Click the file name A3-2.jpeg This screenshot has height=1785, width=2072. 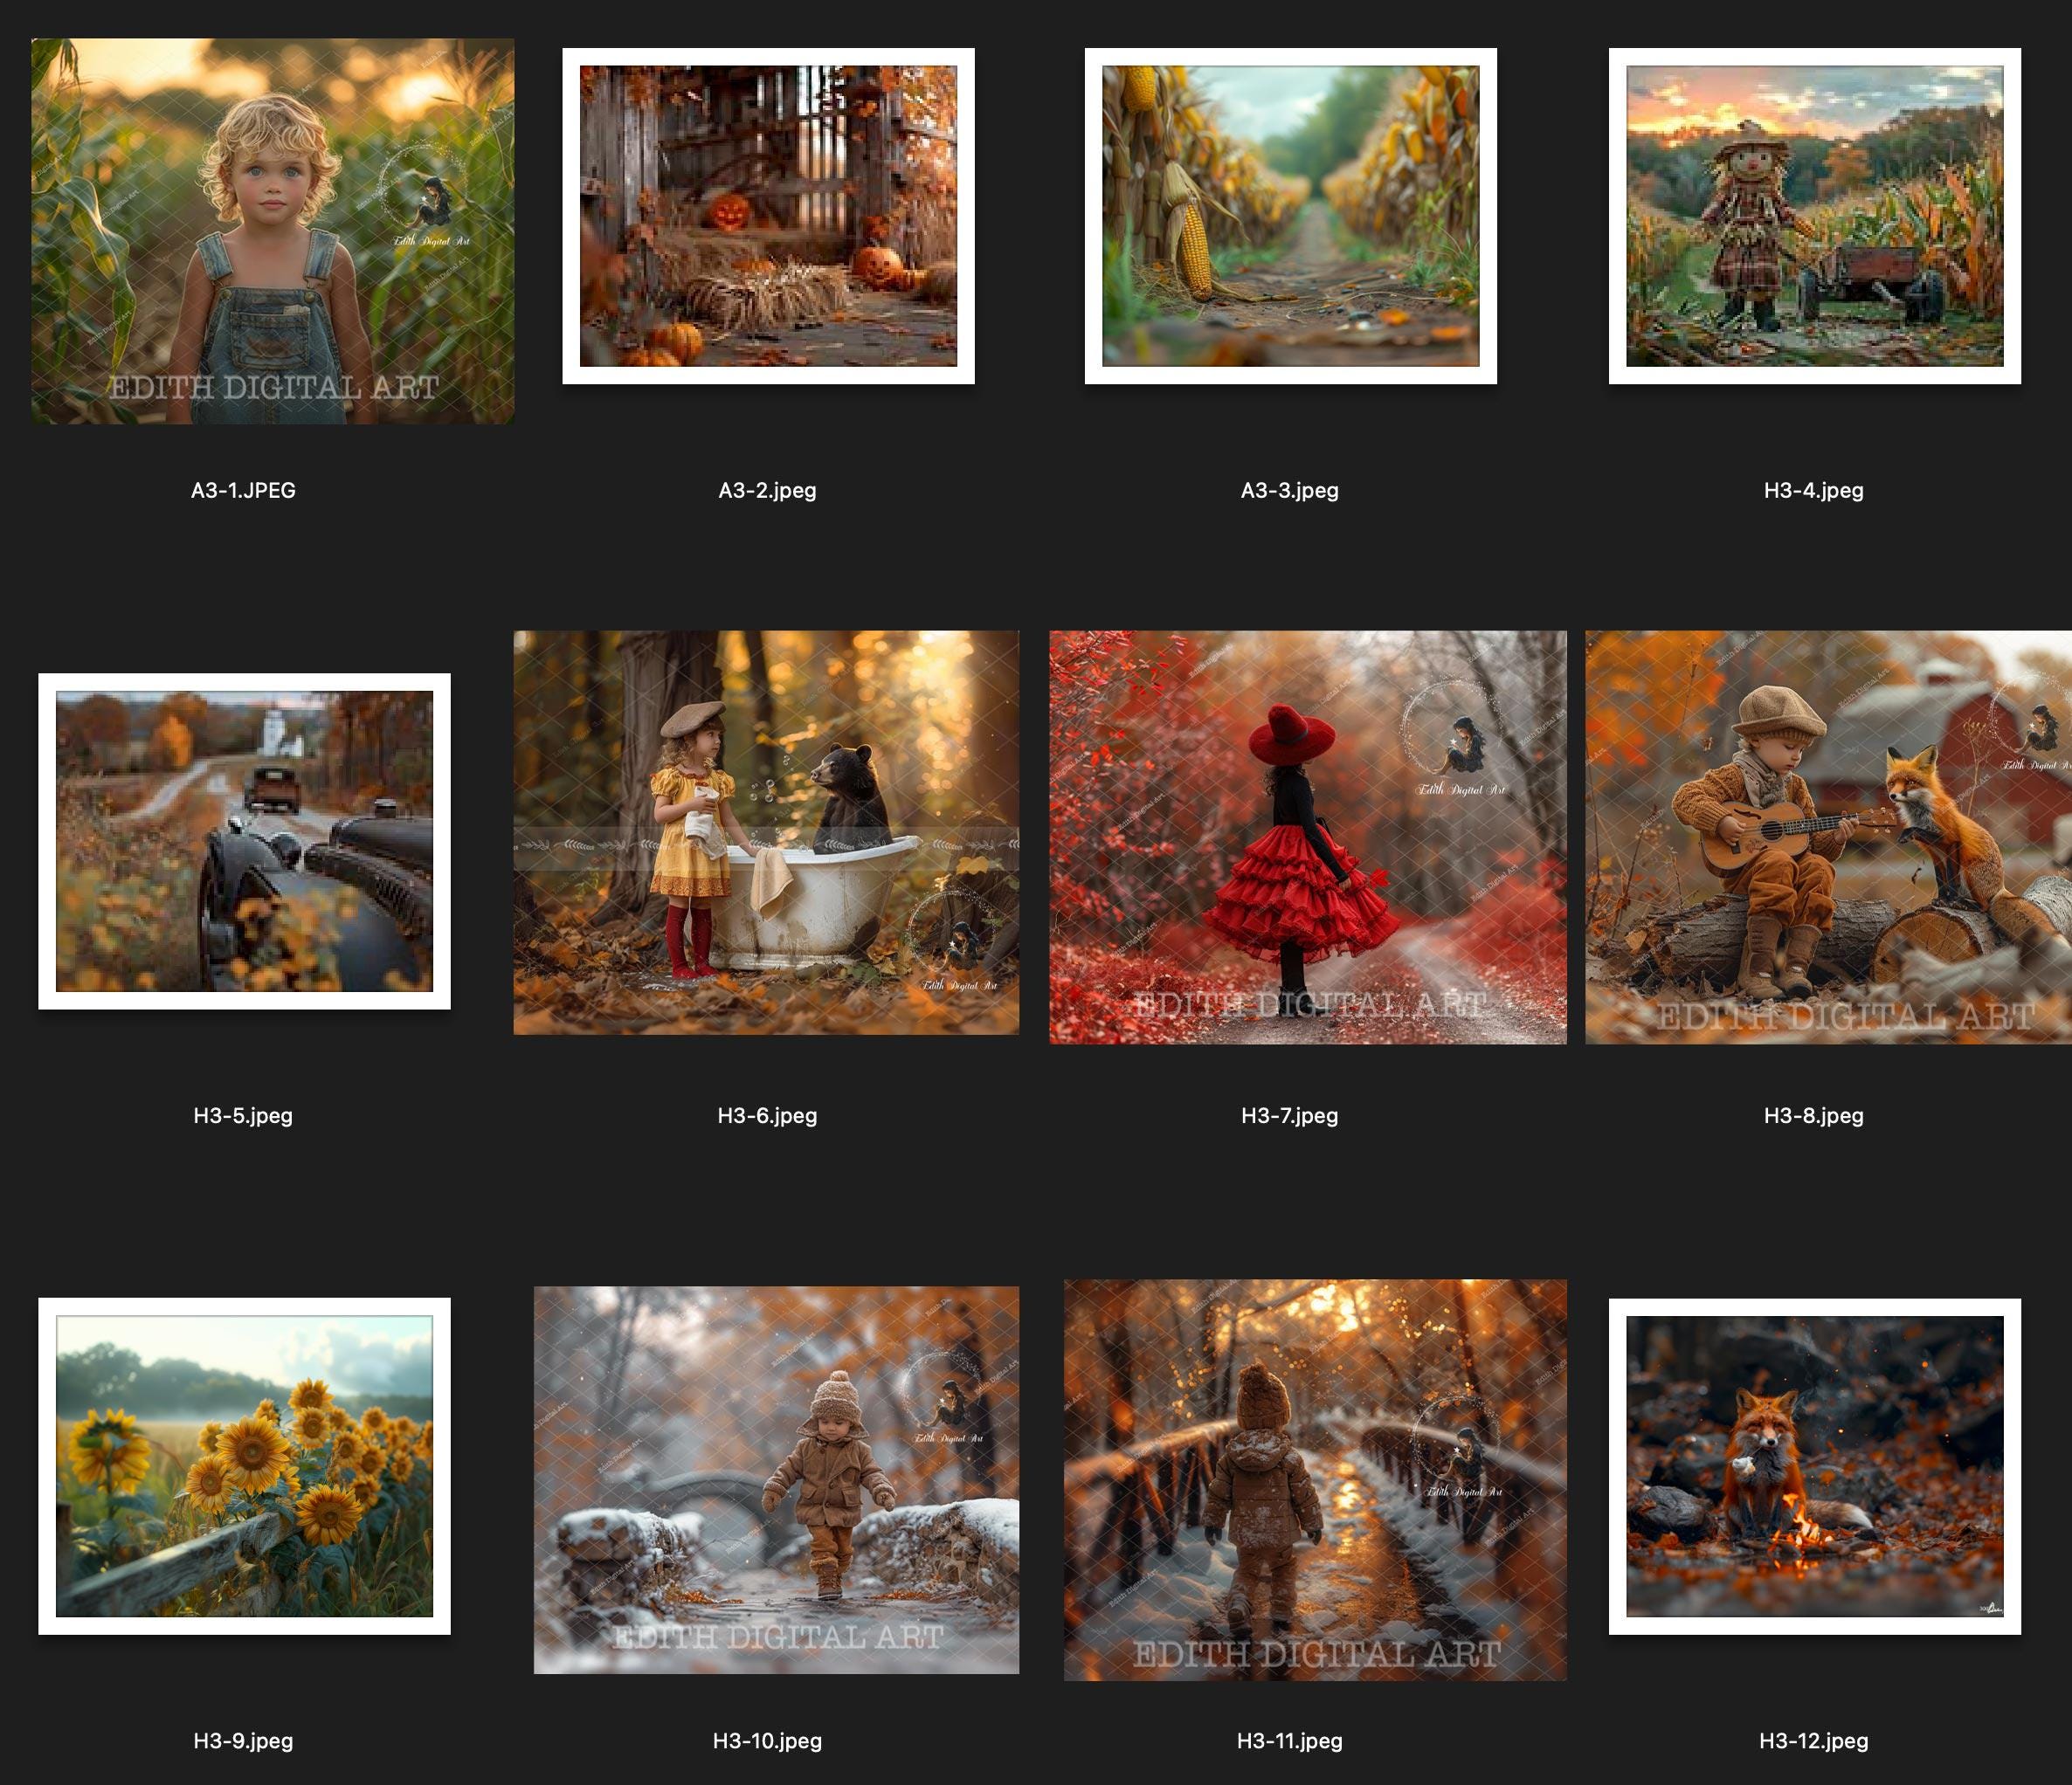tap(767, 490)
